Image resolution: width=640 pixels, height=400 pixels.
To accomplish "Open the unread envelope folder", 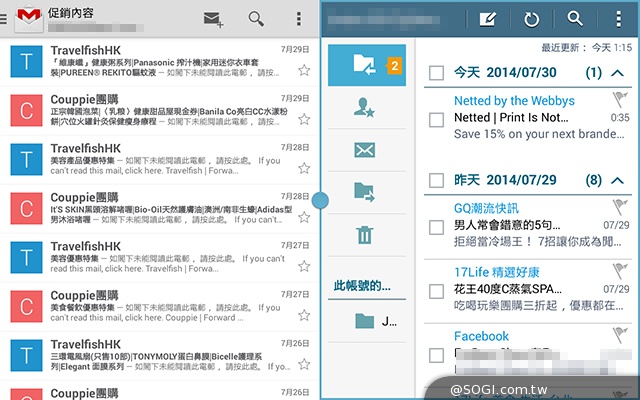I will click(x=364, y=150).
